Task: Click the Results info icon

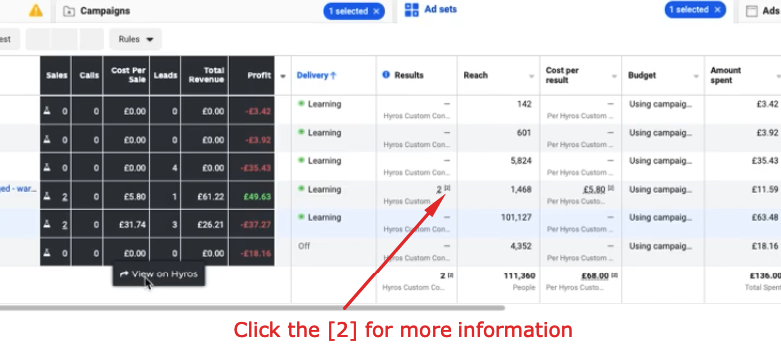Action: pos(386,75)
